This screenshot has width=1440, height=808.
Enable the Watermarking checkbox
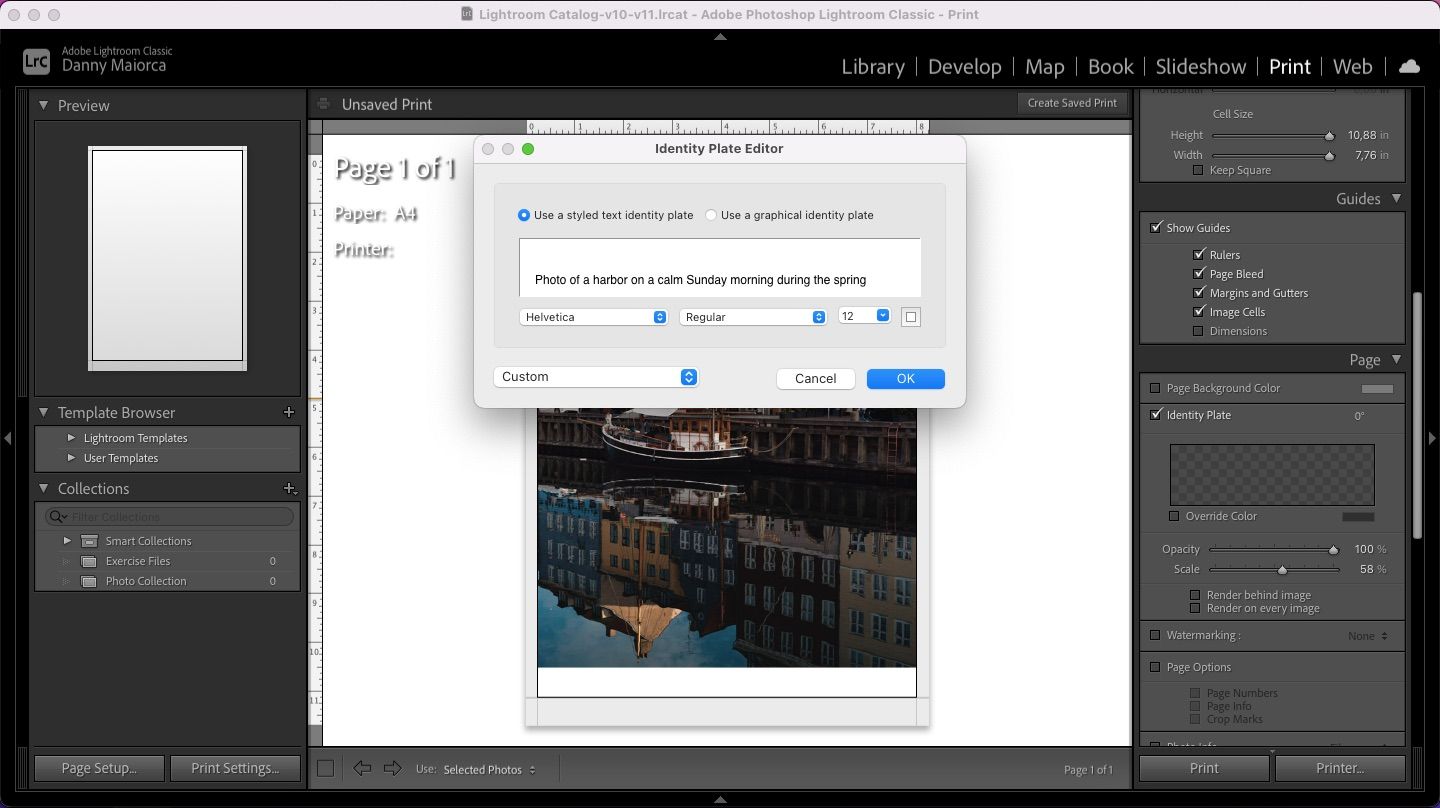click(x=1155, y=635)
